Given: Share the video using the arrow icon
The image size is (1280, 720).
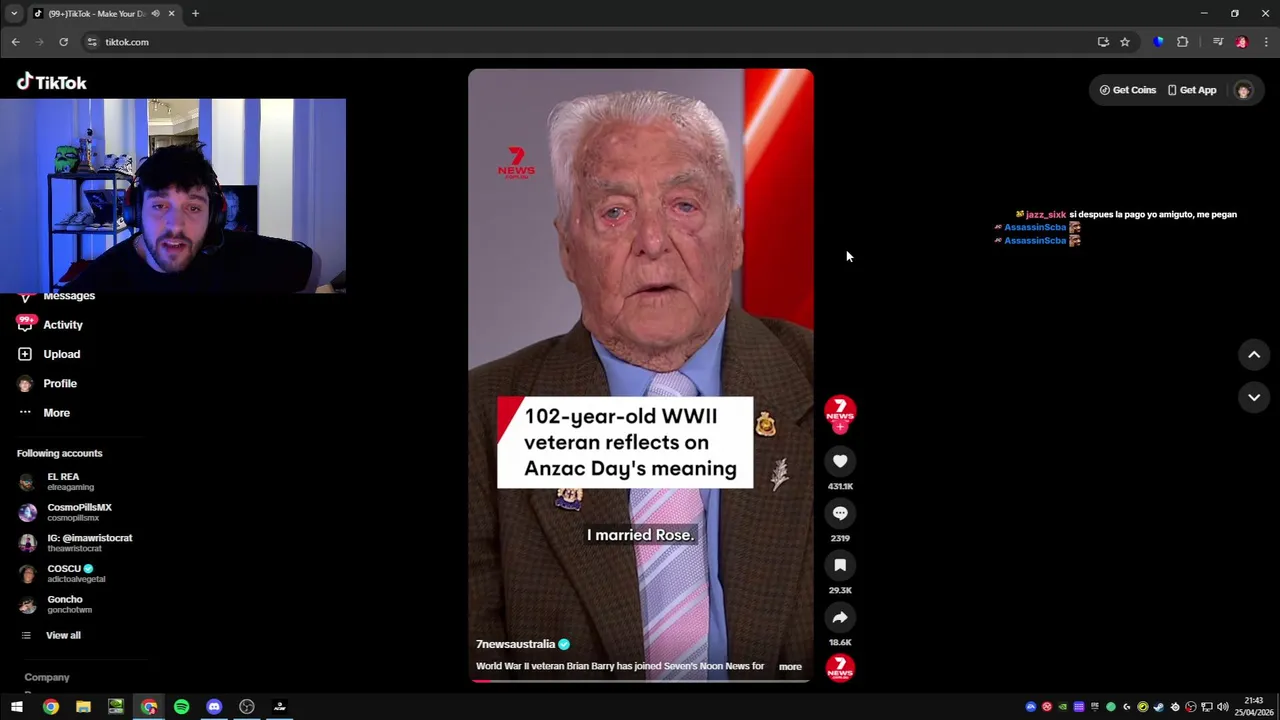Looking at the screenshot, I should [840, 617].
